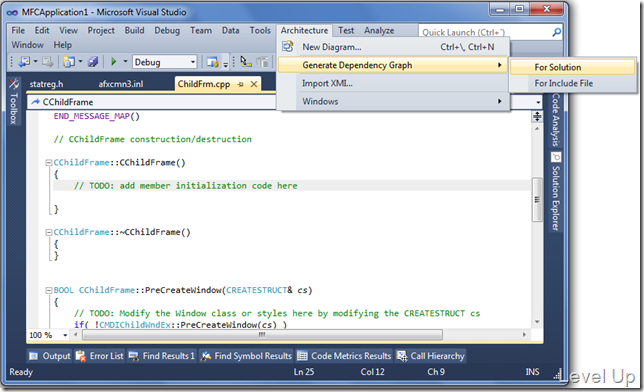Image resolution: width=644 pixels, height=392 pixels.
Task: Open the Help menu
Action: coord(62,45)
